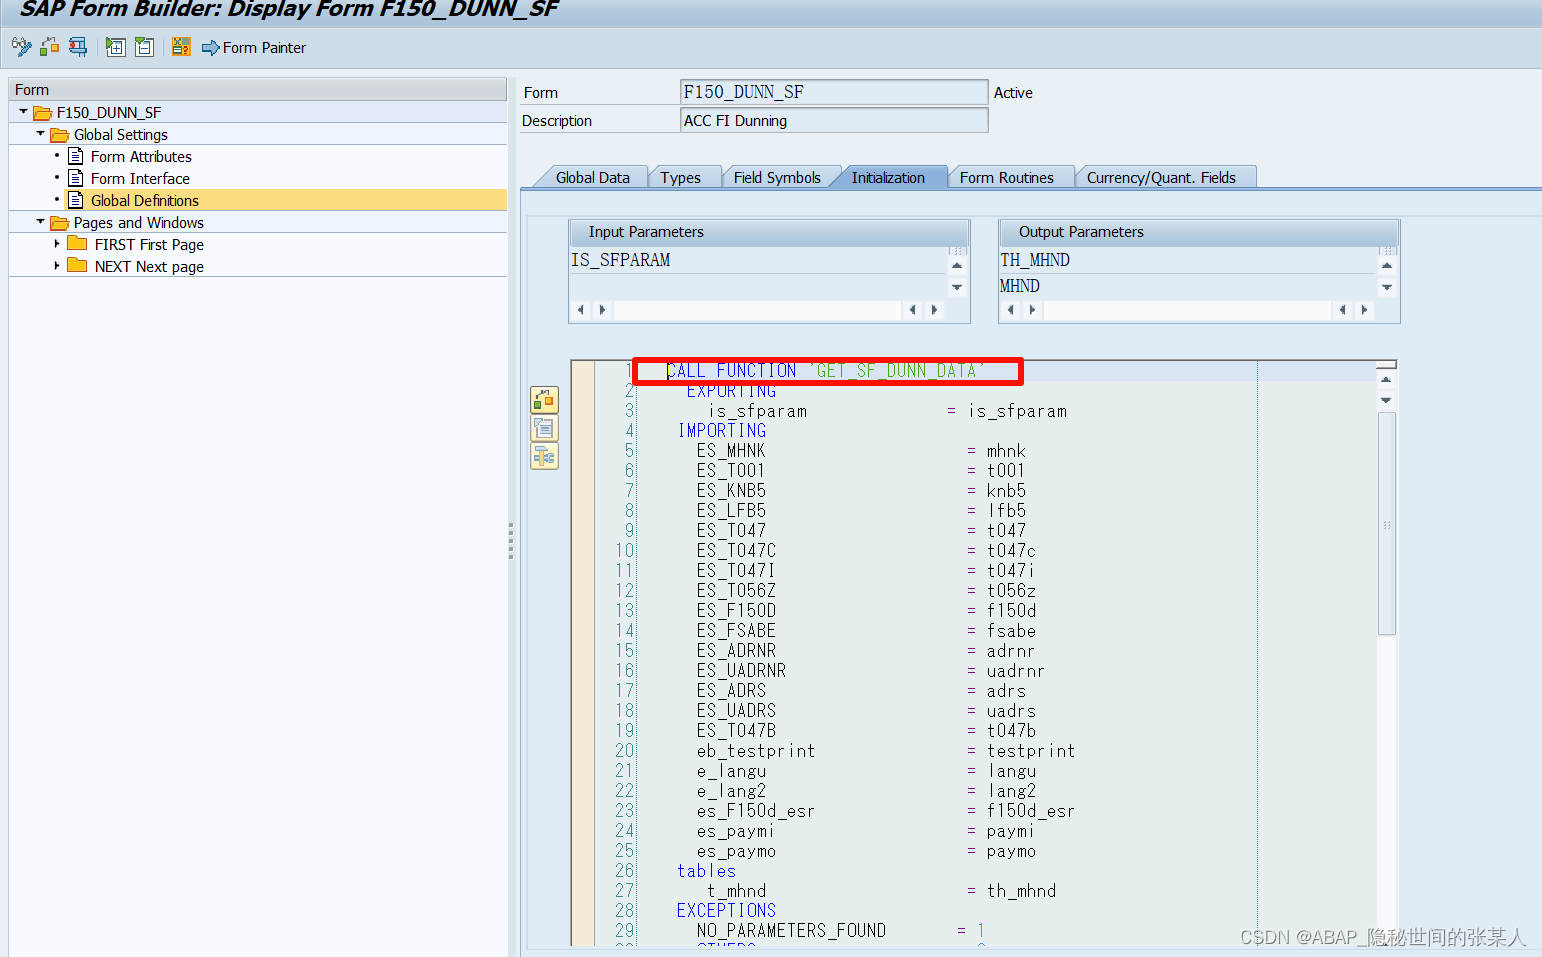Click the Output Parameters column header
The height and width of the screenshot is (957, 1542).
[x=1198, y=232]
